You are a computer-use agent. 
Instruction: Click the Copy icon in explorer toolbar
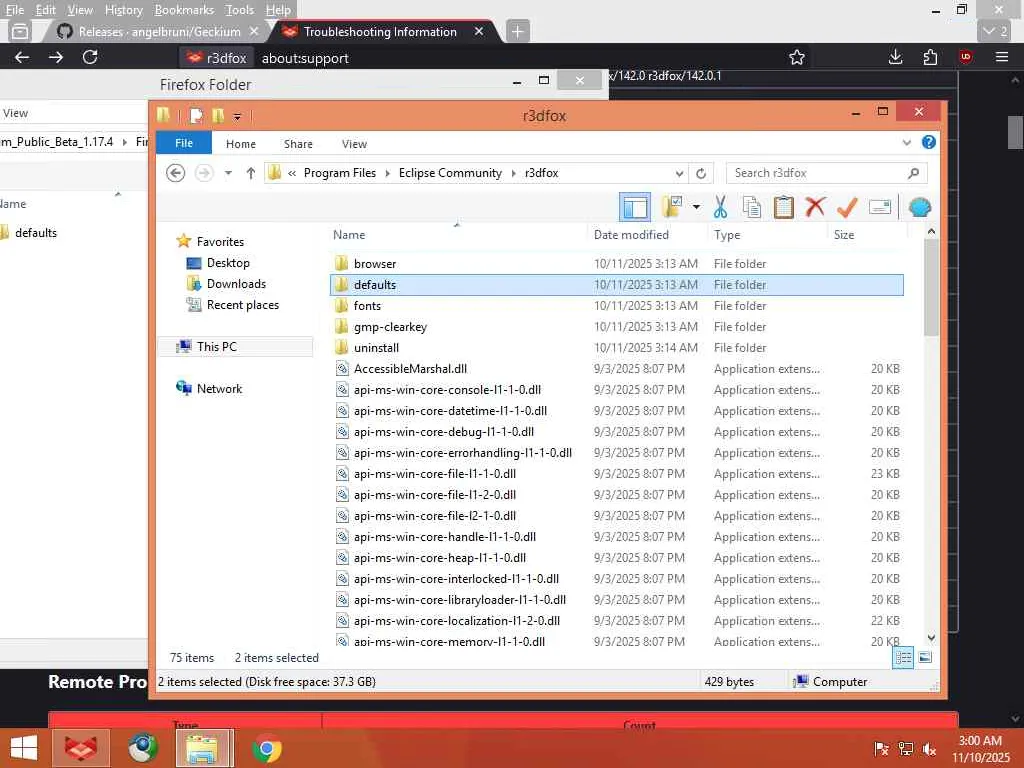tap(752, 207)
